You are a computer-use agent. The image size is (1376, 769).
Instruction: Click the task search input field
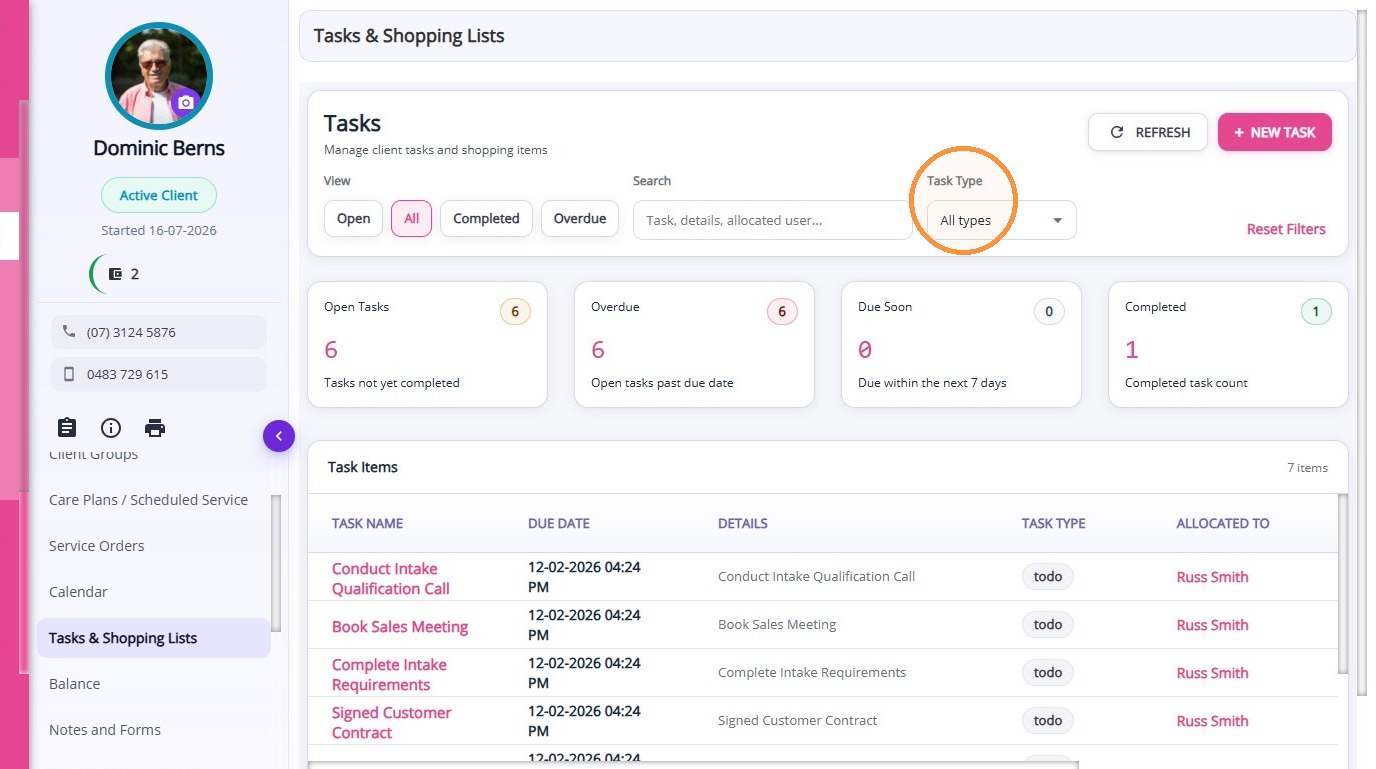pyautogui.click(x=772, y=220)
